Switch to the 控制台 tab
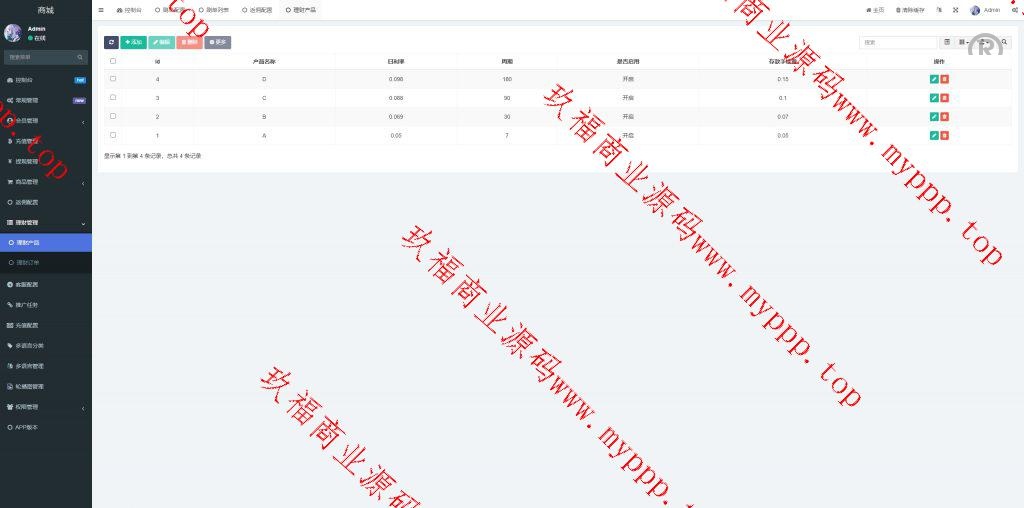 click(x=129, y=10)
